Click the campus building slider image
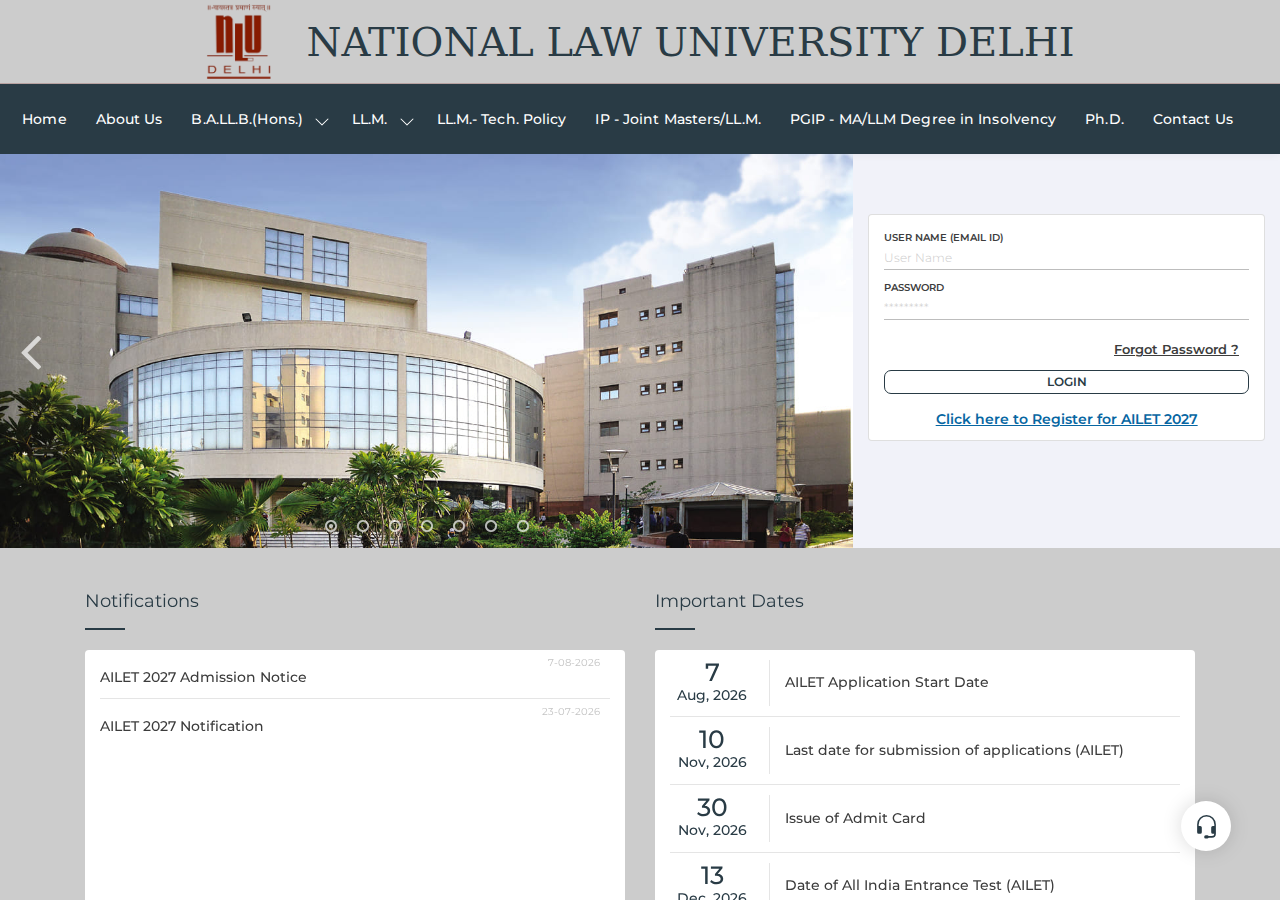Viewport: 1280px width, 900px height. [x=426, y=351]
